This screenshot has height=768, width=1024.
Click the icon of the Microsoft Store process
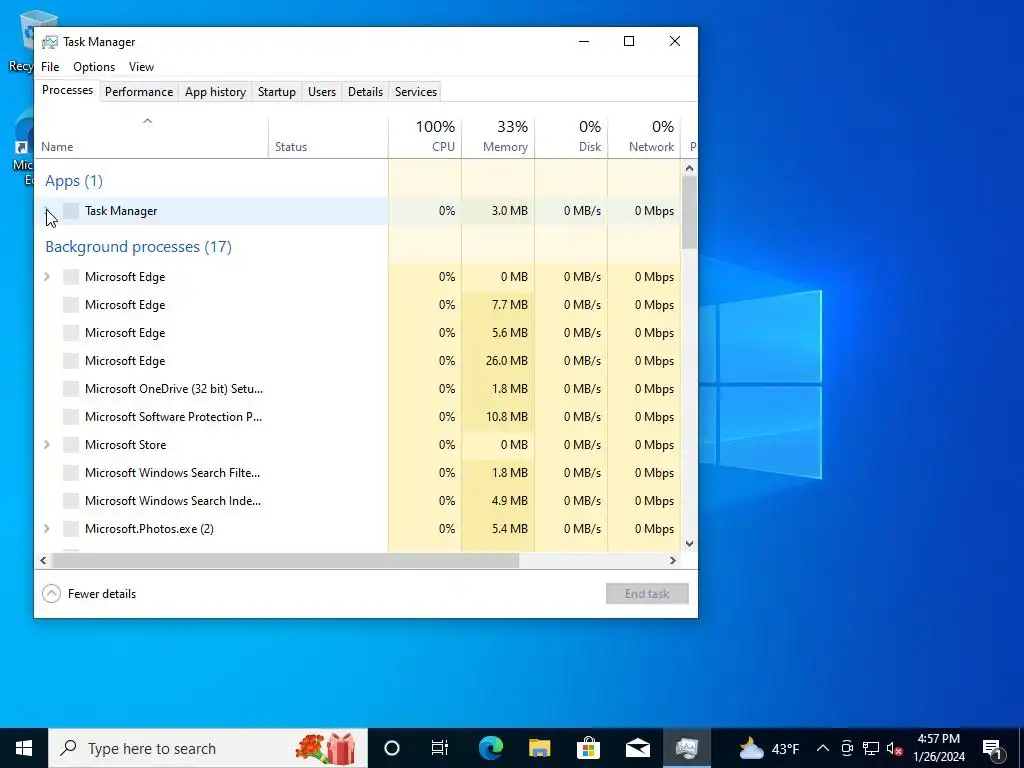[x=71, y=445]
